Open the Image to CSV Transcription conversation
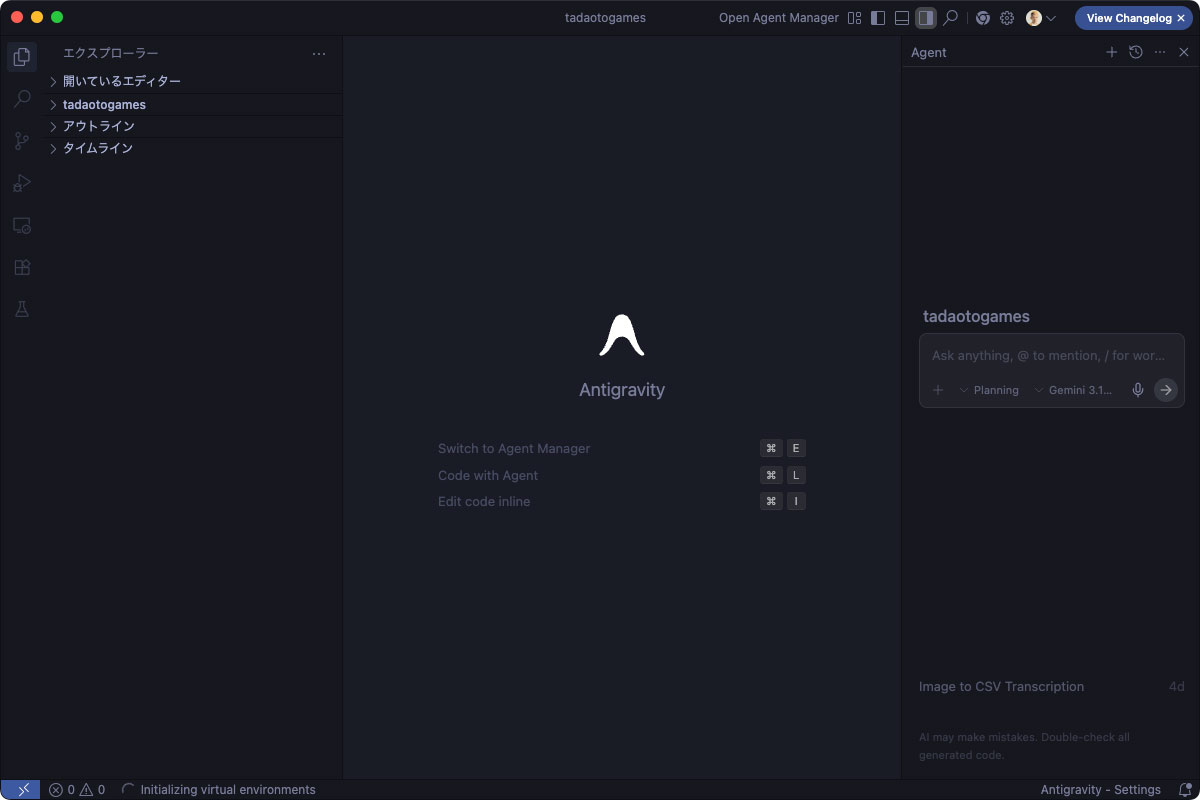 pos(1001,686)
